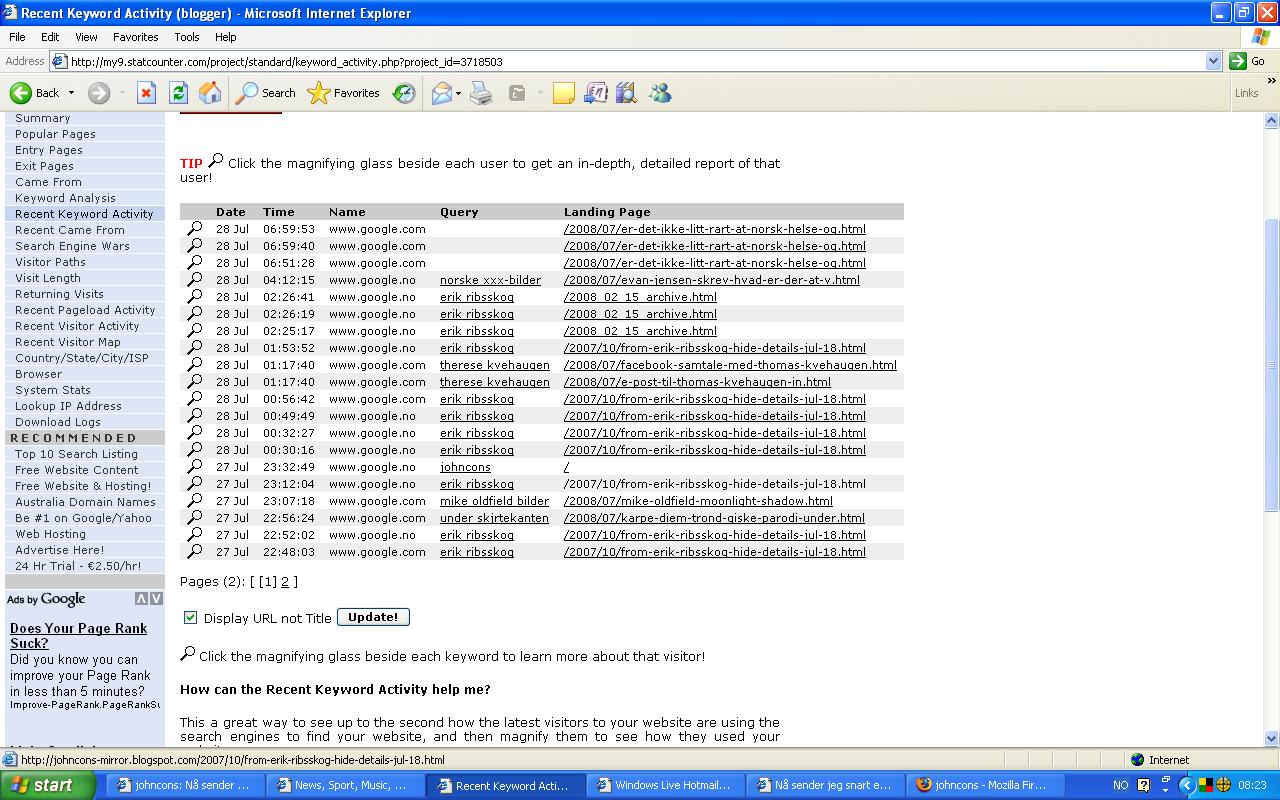The height and width of the screenshot is (800, 1280).
Task: Open the Search Engine Wars sidebar link
Action: (x=72, y=246)
